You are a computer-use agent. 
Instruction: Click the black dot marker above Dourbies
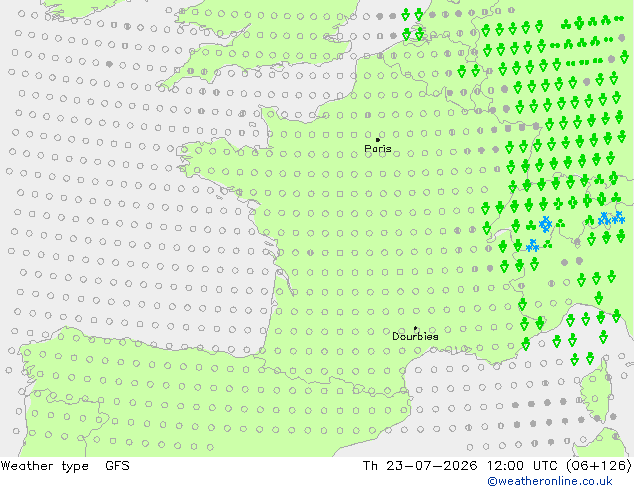pos(415,329)
